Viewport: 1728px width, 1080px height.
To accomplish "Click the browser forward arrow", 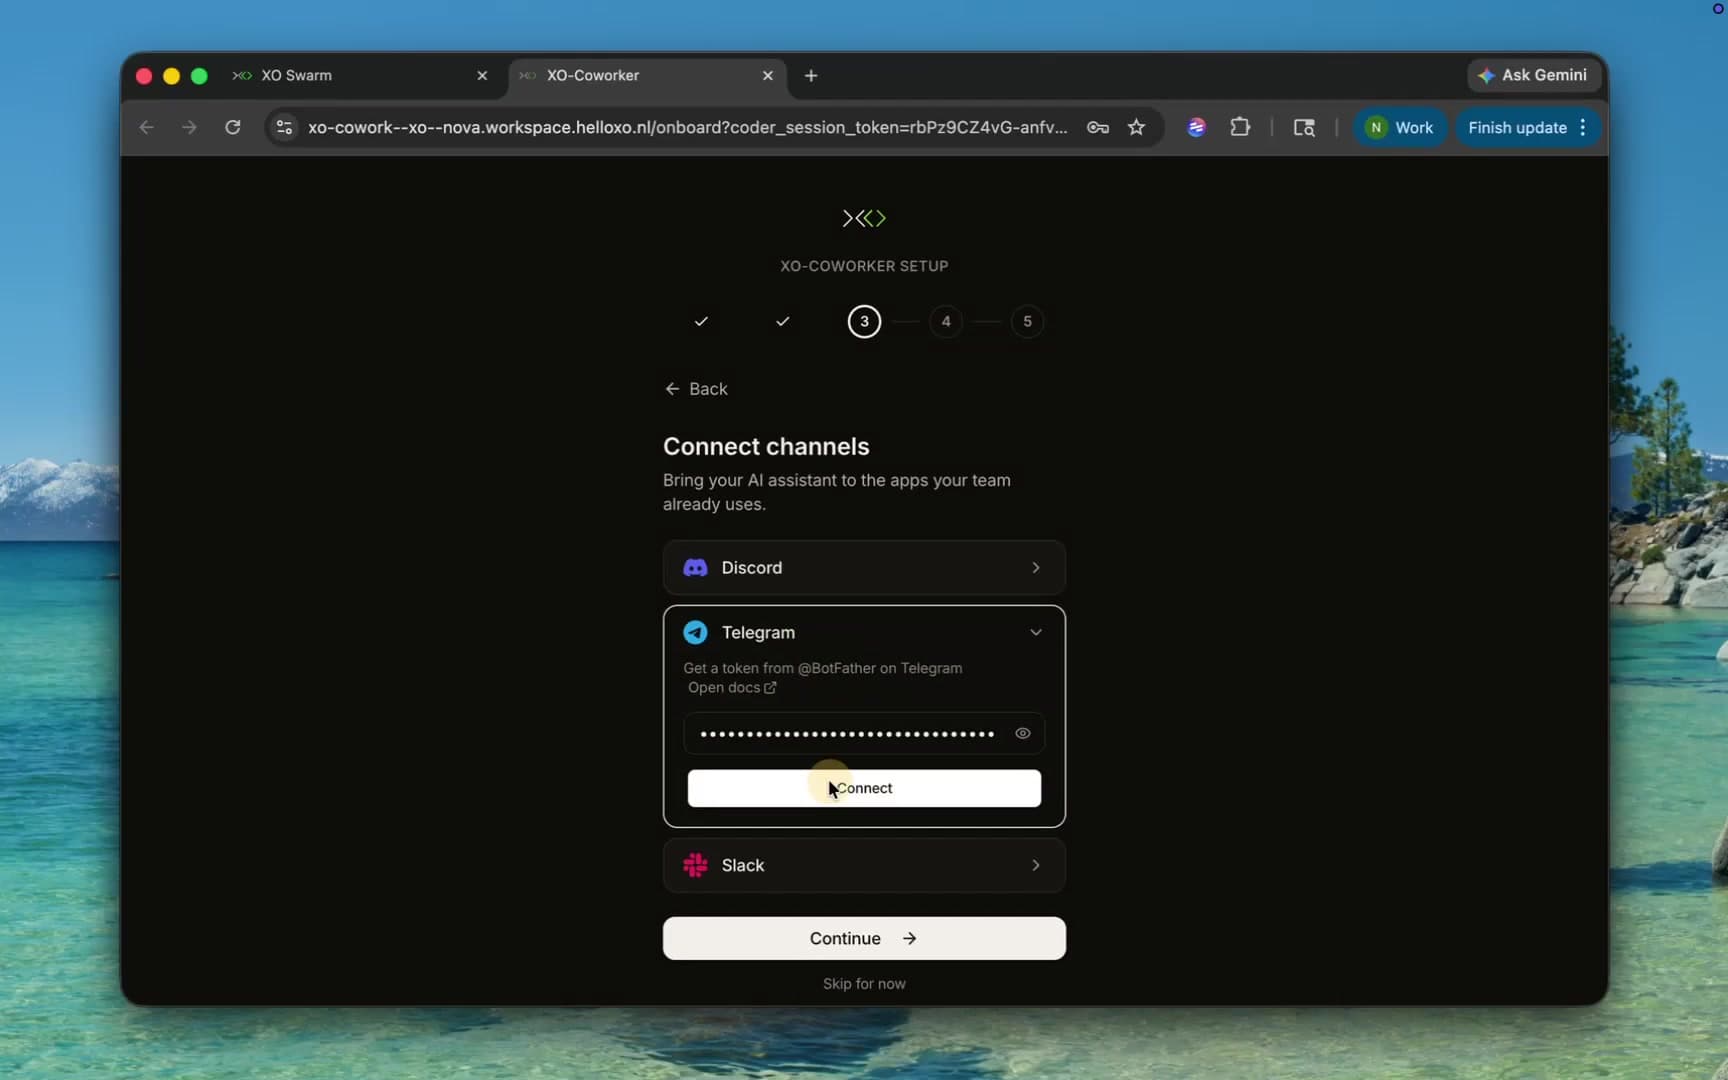I will pyautogui.click(x=189, y=127).
